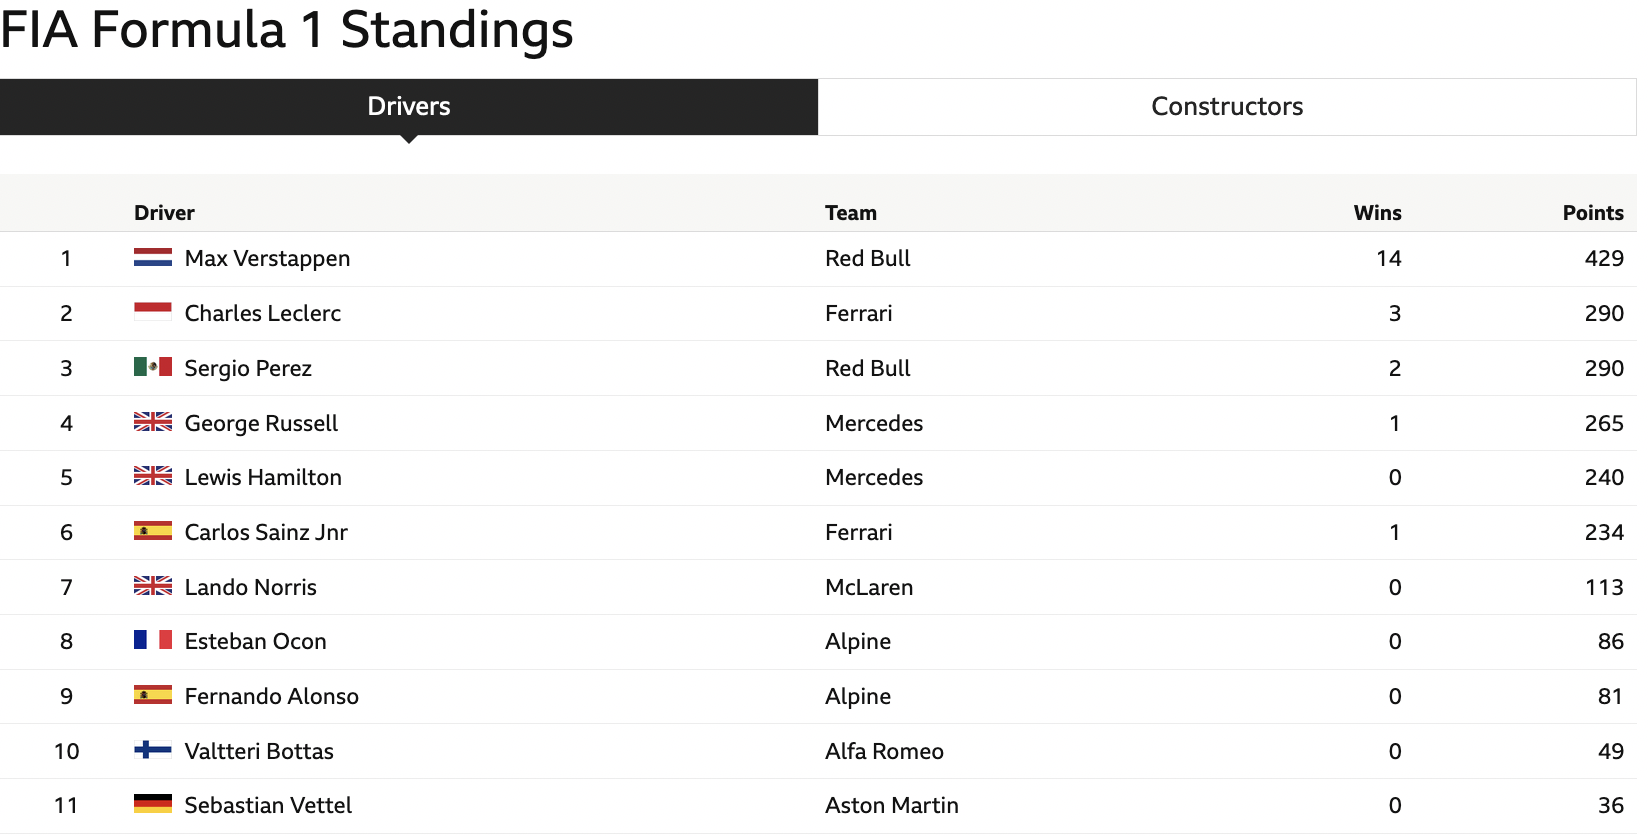This screenshot has width=1648, height=836.
Task: Click the Points column header
Action: tap(1593, 213)
